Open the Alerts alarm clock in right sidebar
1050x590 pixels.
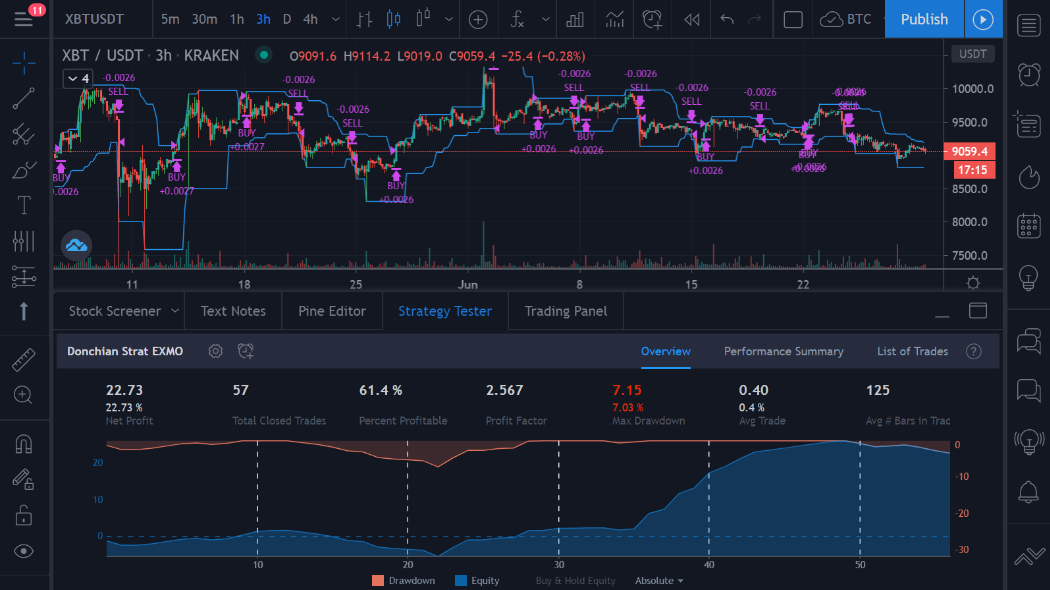1027,74
